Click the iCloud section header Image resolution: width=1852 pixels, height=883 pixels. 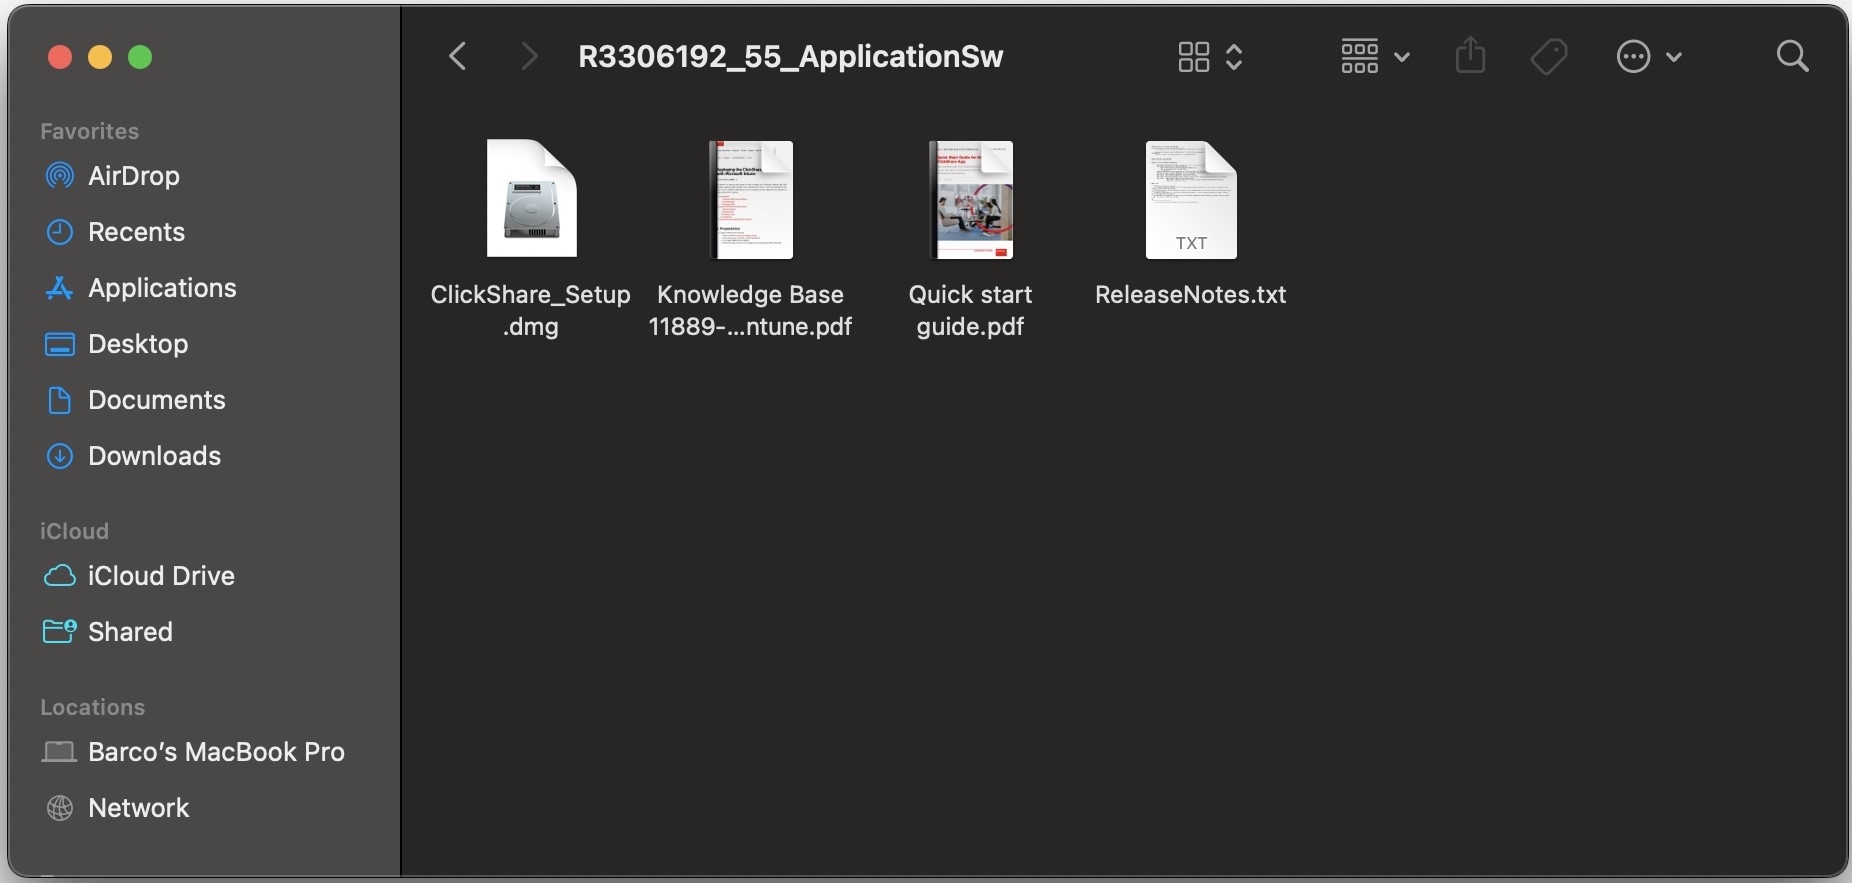(74, 531)
